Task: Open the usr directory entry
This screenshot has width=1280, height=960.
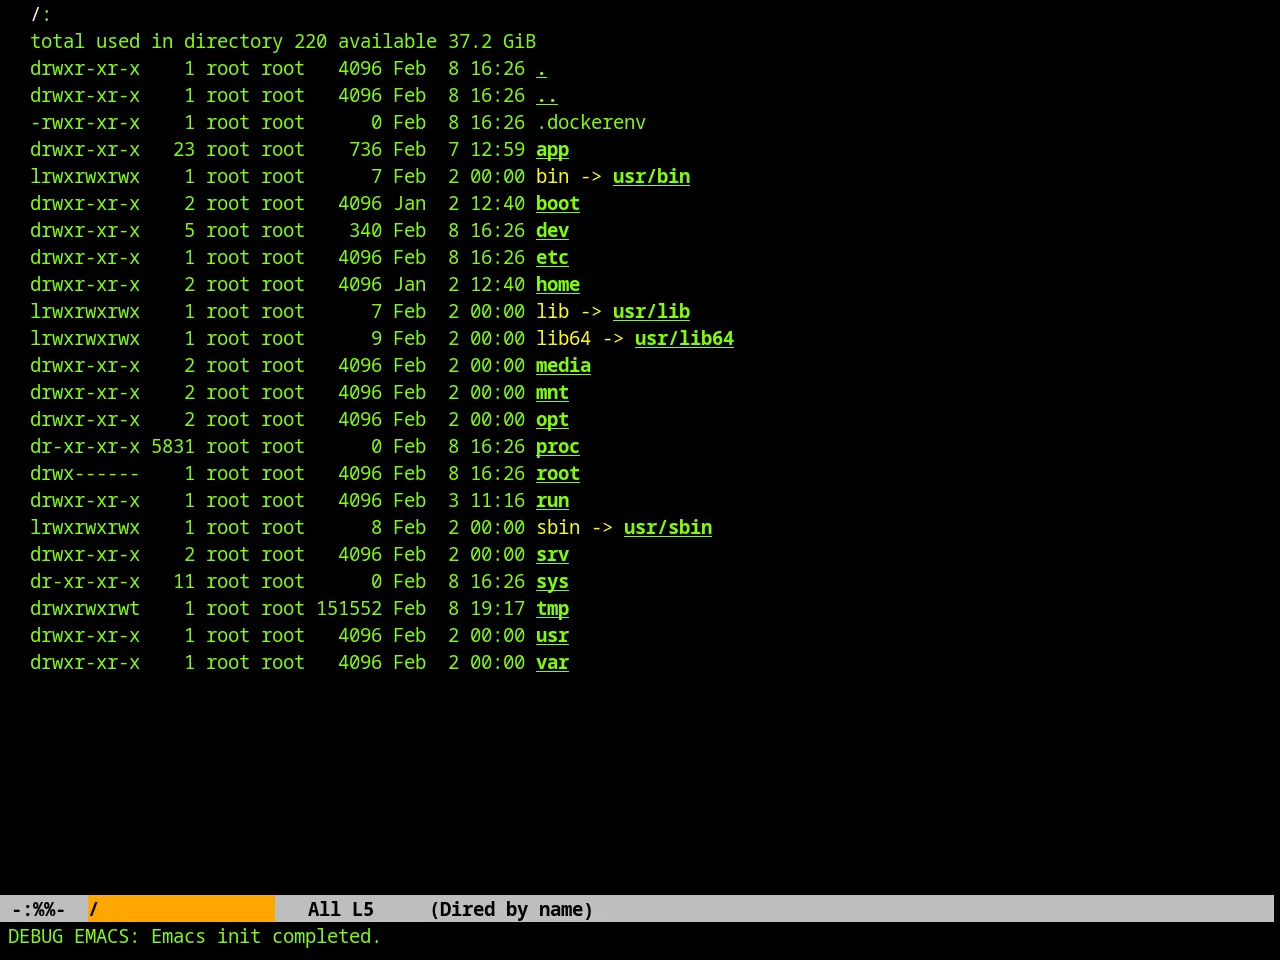Action: 552,636
